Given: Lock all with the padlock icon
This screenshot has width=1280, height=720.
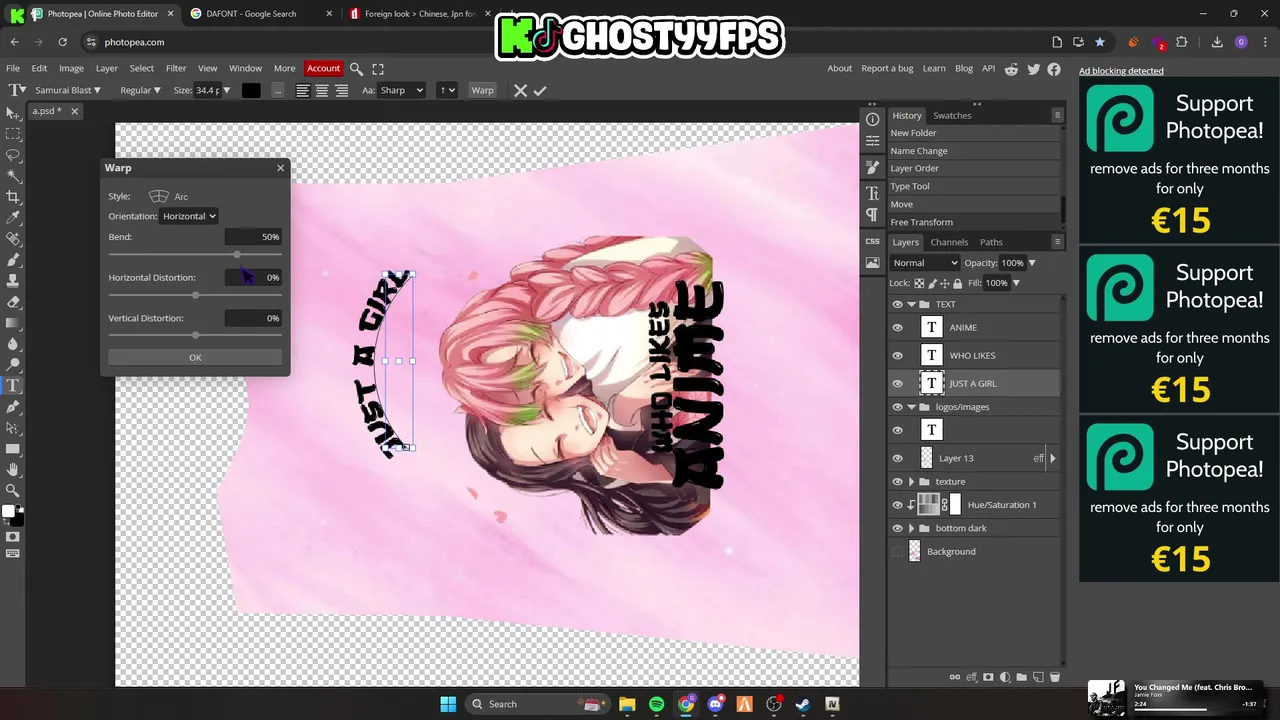Looking at the screenshot, I should (958, 283).
